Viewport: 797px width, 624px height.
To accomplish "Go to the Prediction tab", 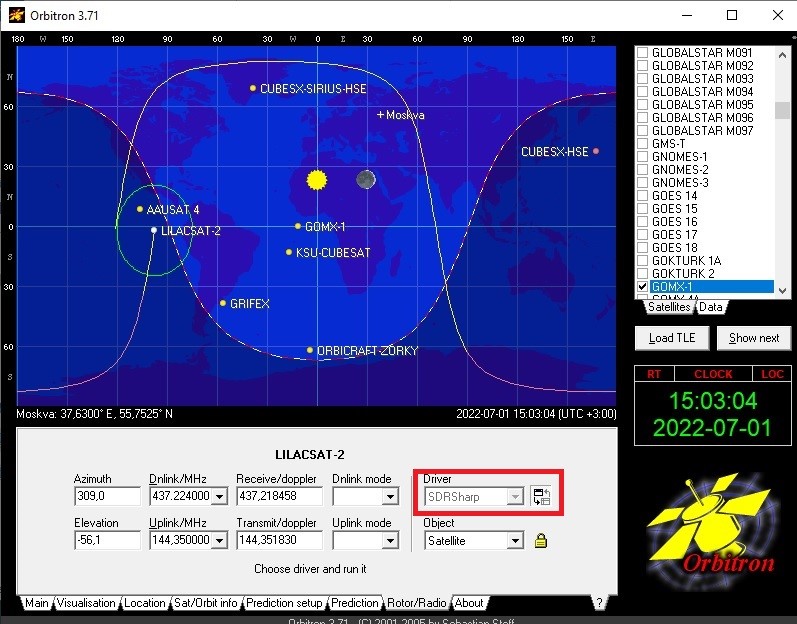I will 355,603.
